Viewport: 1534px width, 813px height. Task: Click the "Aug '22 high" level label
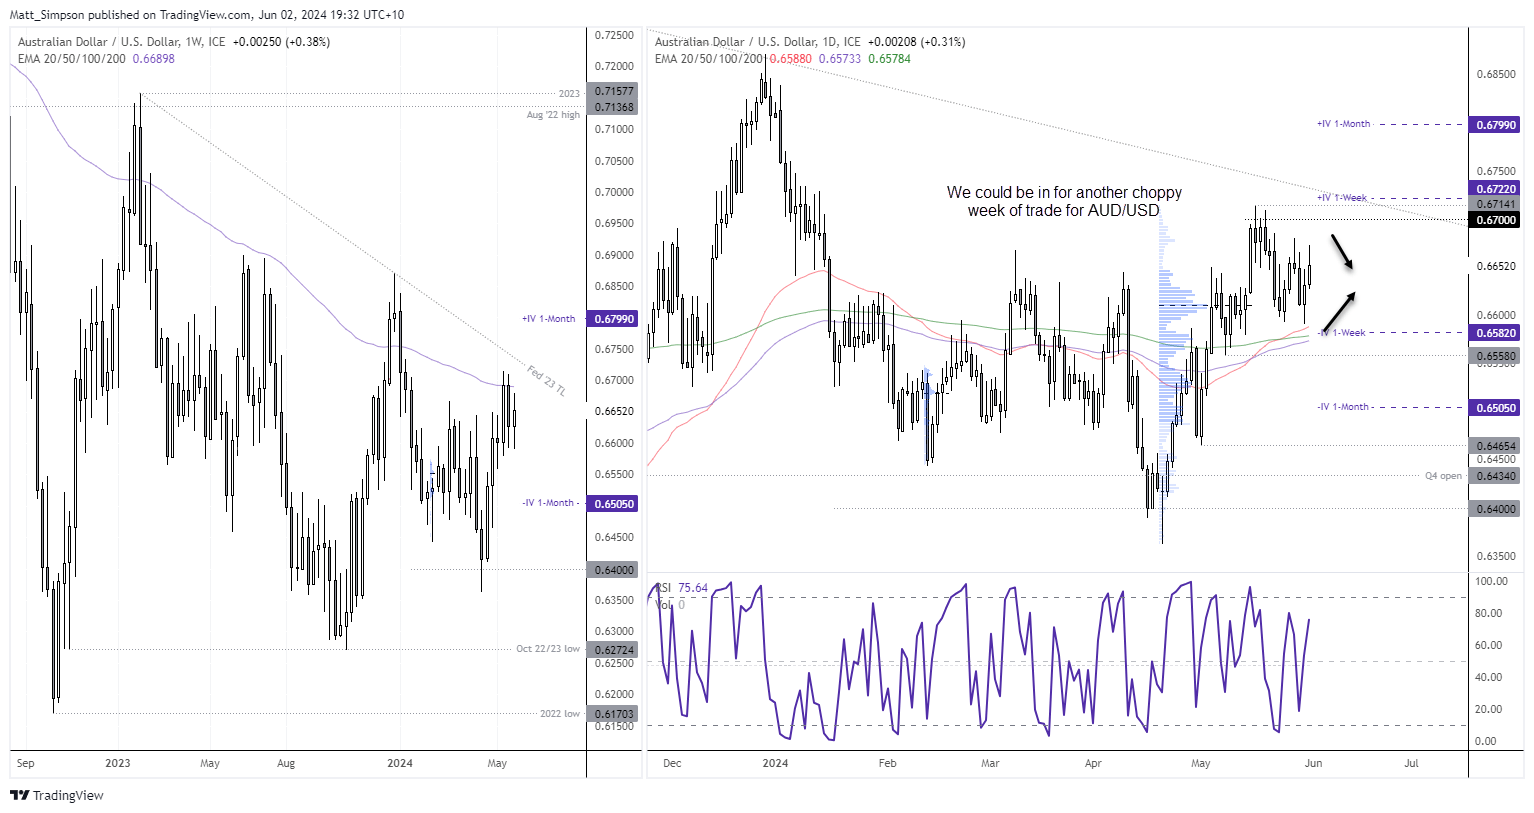[553, 115]
